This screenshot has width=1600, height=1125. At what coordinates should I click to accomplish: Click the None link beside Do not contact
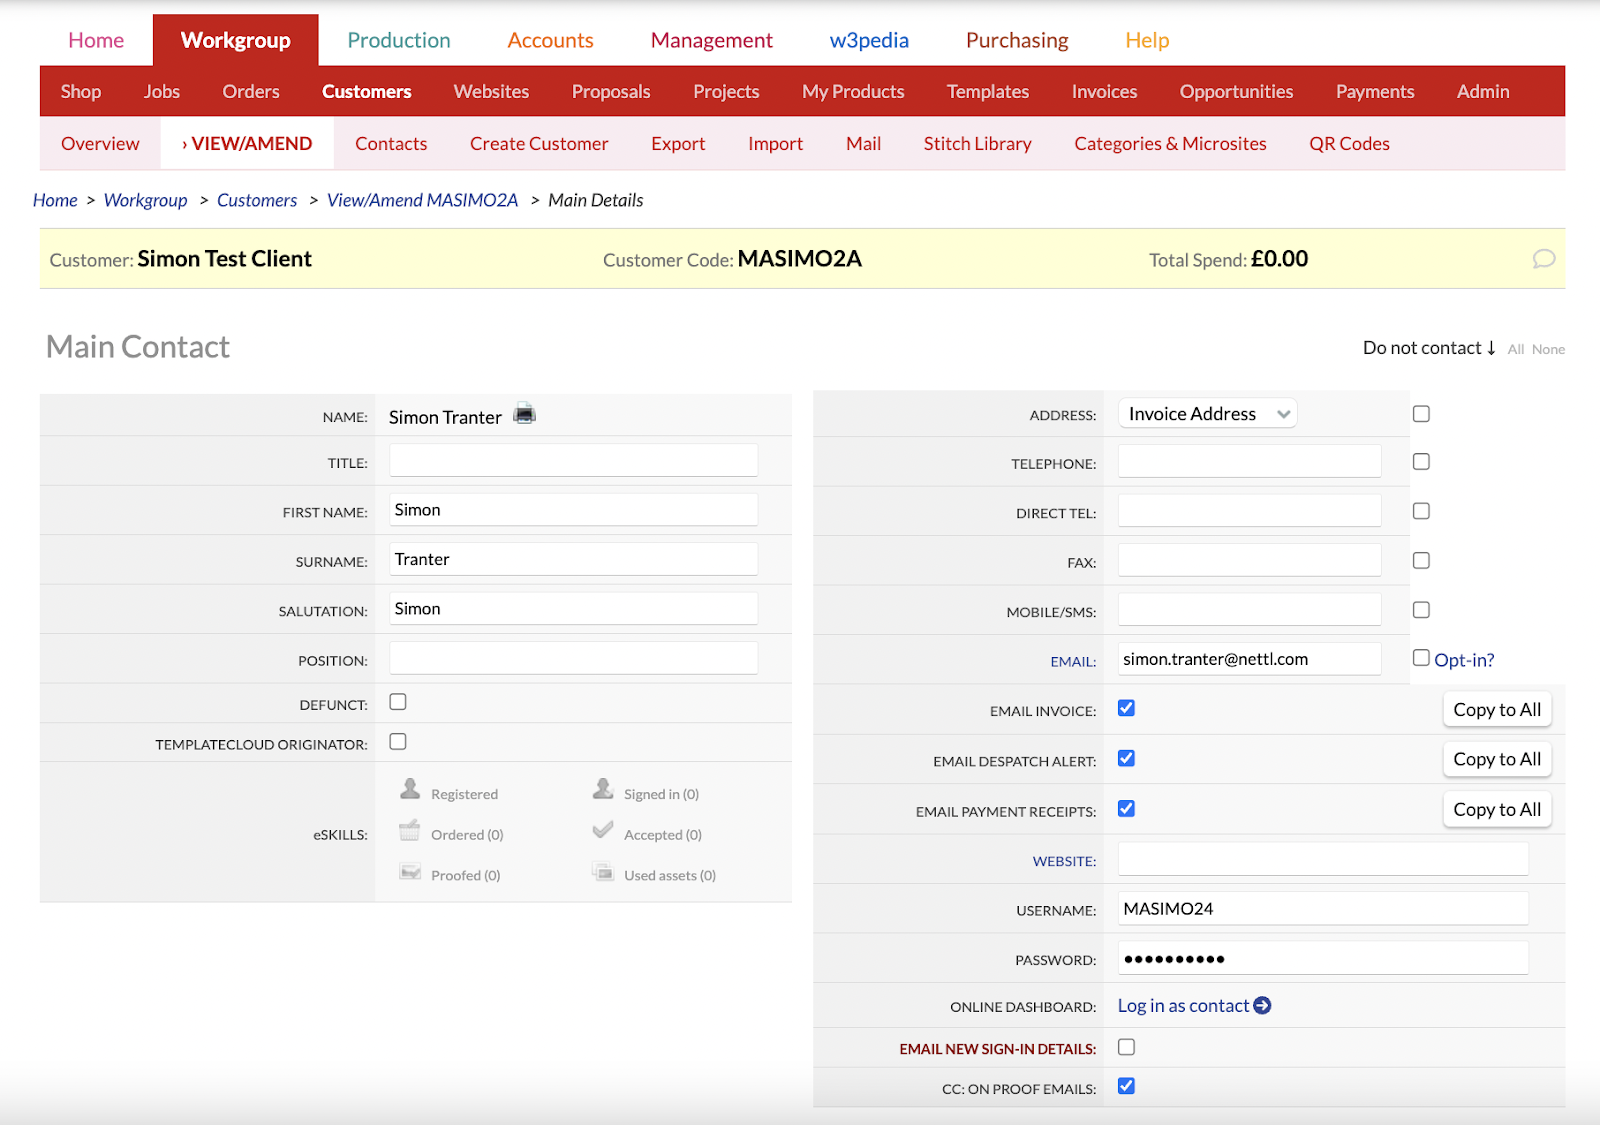click(x=1548, y=349)
